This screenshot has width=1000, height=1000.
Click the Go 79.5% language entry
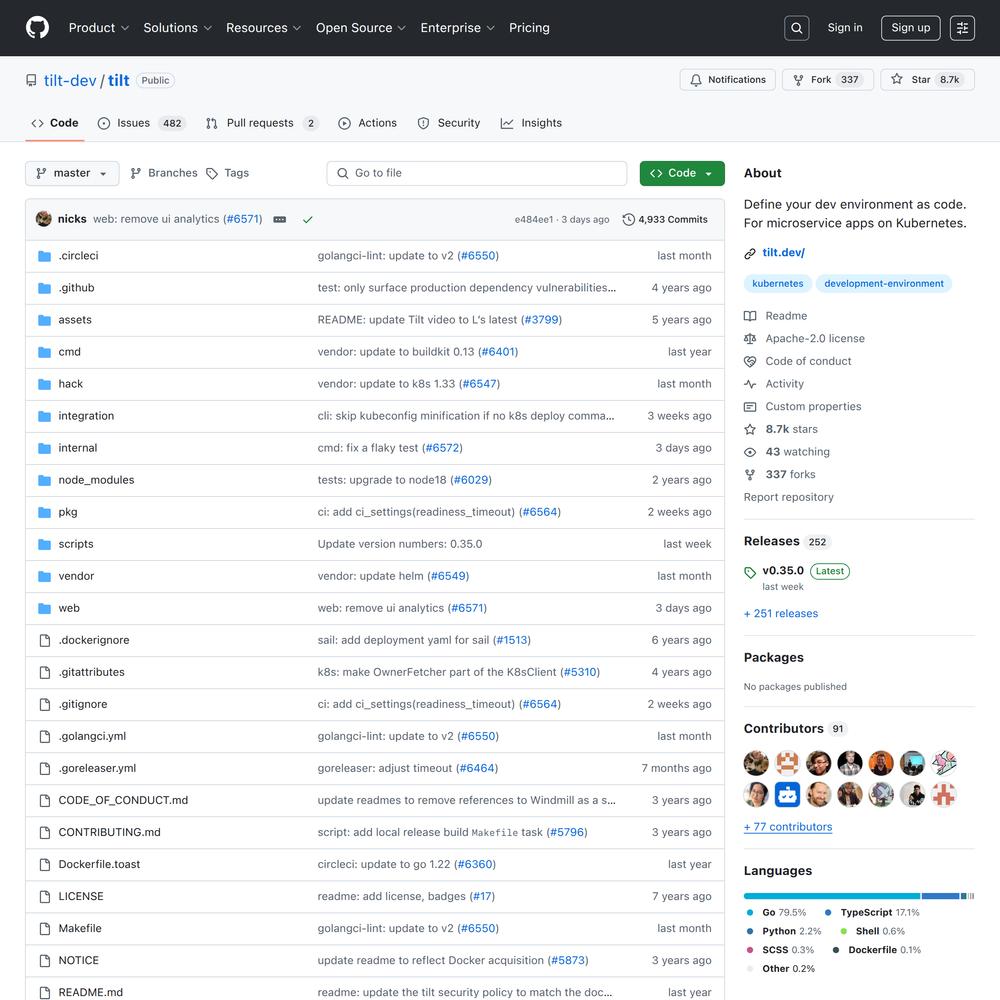point(776,913)
